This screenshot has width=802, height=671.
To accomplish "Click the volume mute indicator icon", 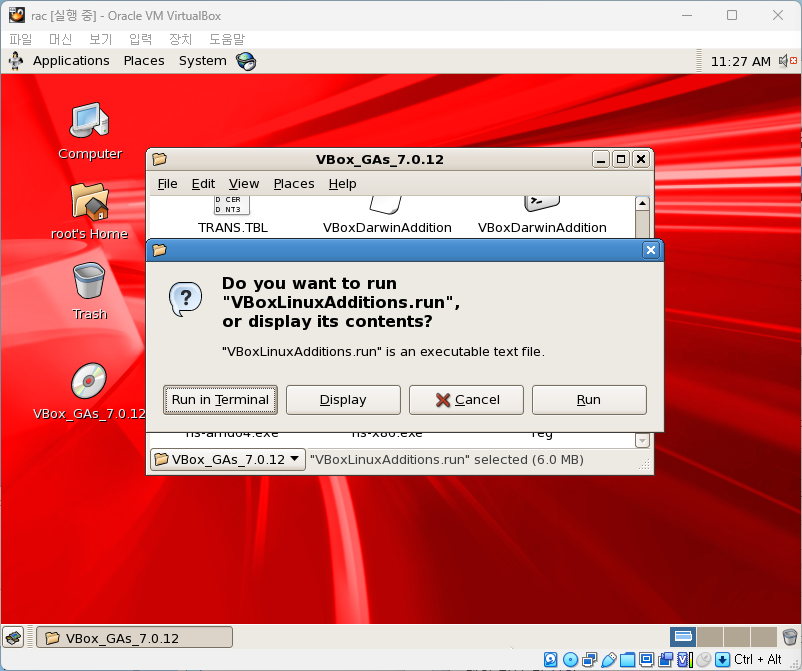I will pos(788,61).
